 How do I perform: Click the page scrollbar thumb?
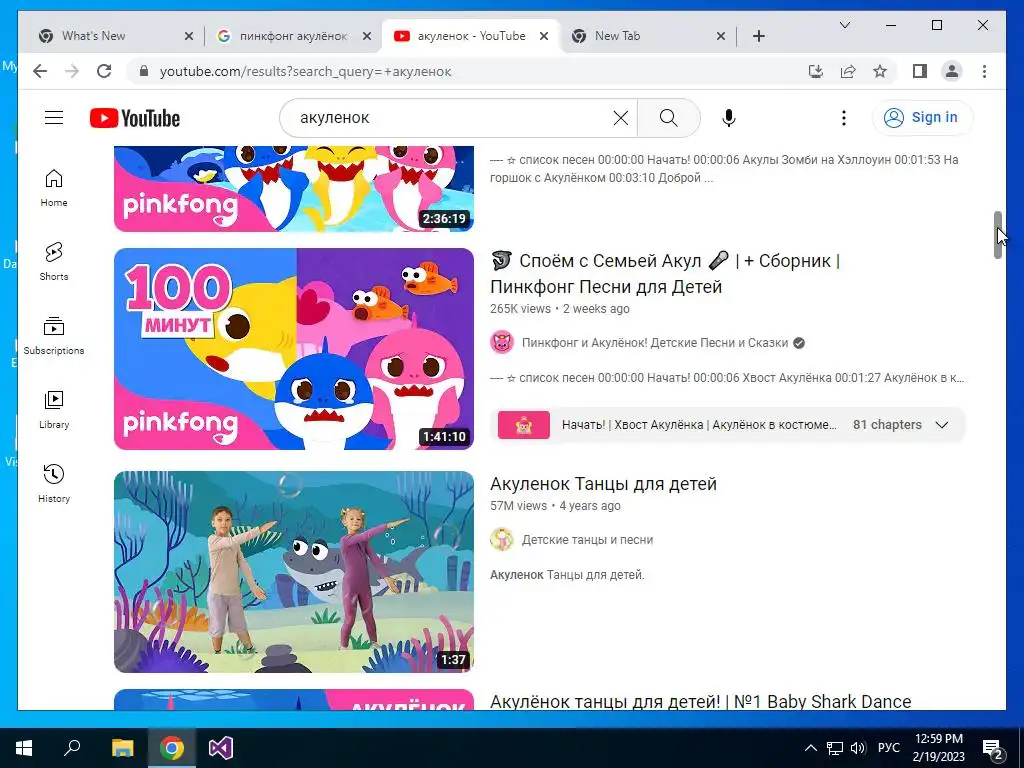(998, 235)
